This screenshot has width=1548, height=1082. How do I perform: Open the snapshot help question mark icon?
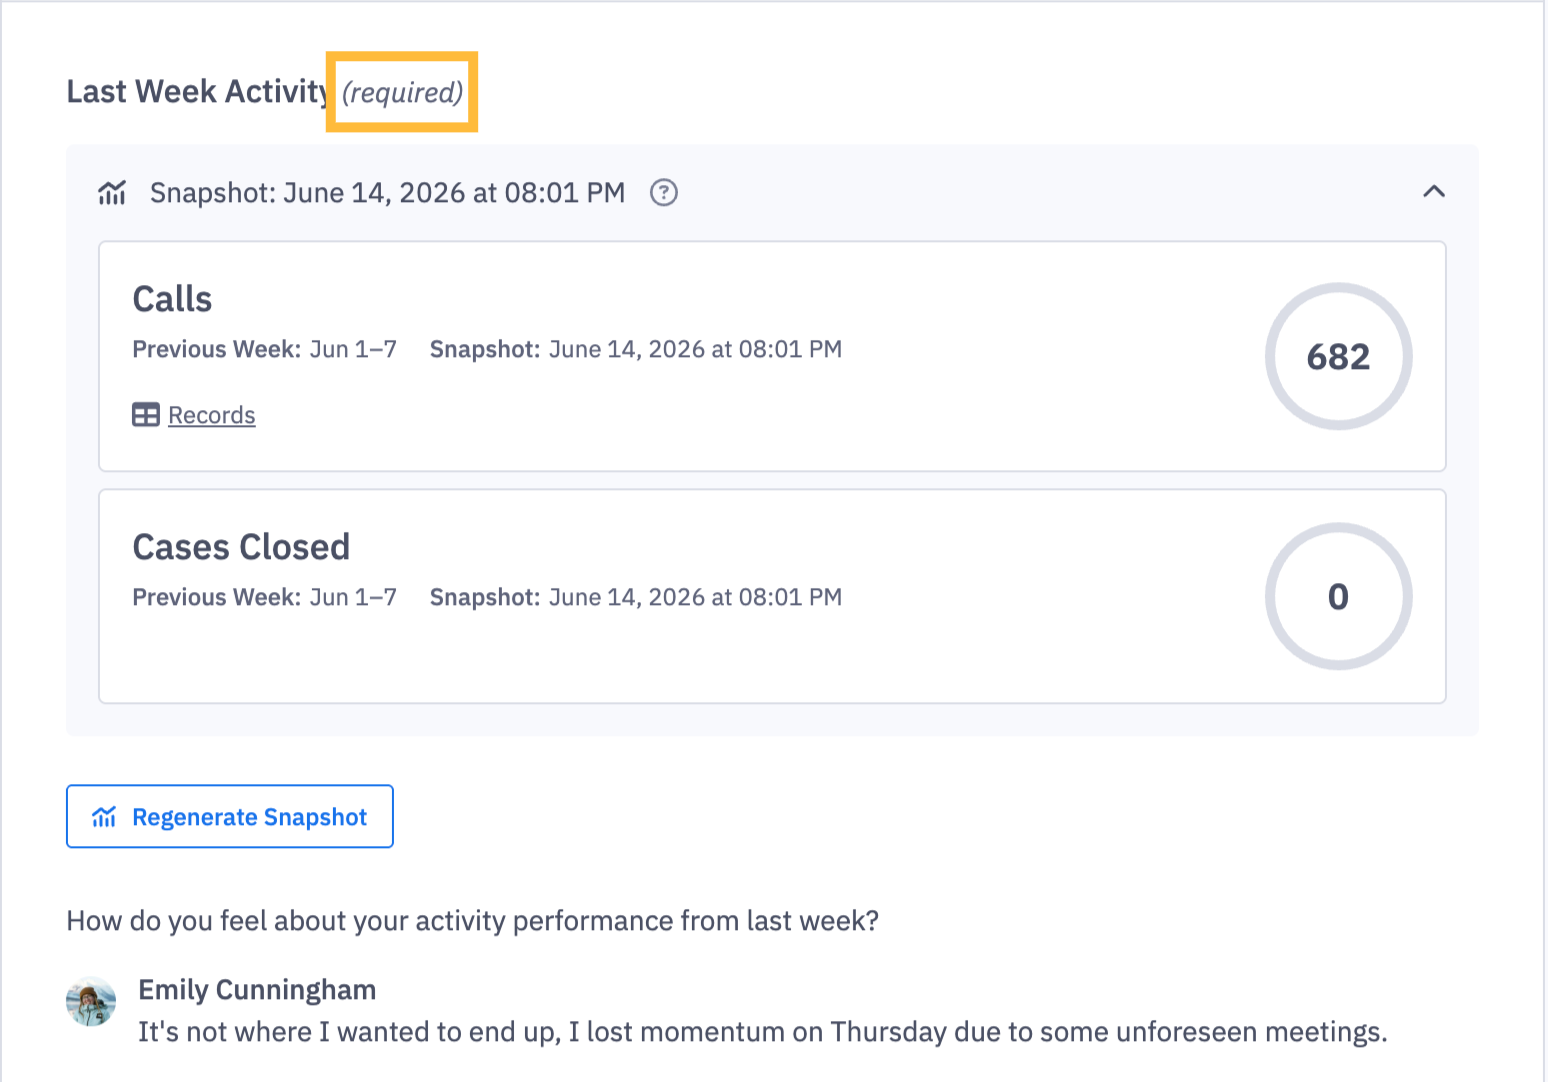tap(664, 192)
